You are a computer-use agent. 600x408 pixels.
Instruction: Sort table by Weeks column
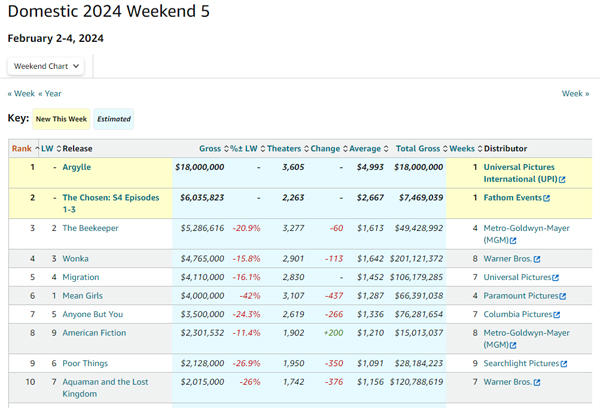(x=465, y=149)
